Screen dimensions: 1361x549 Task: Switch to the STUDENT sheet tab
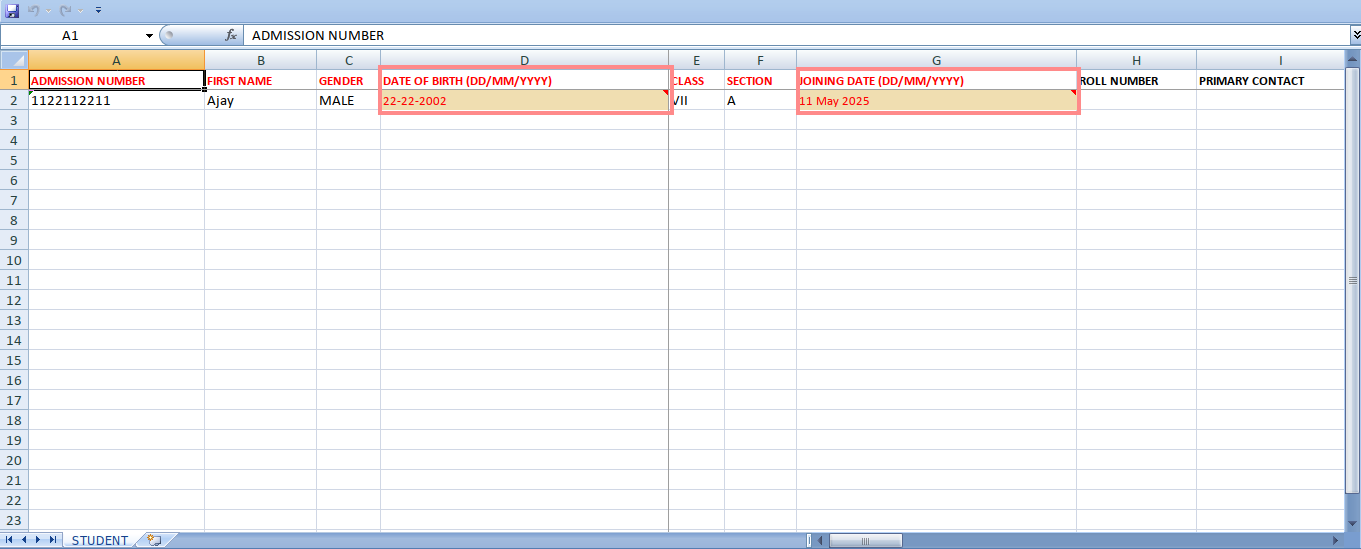coord(100,540)
